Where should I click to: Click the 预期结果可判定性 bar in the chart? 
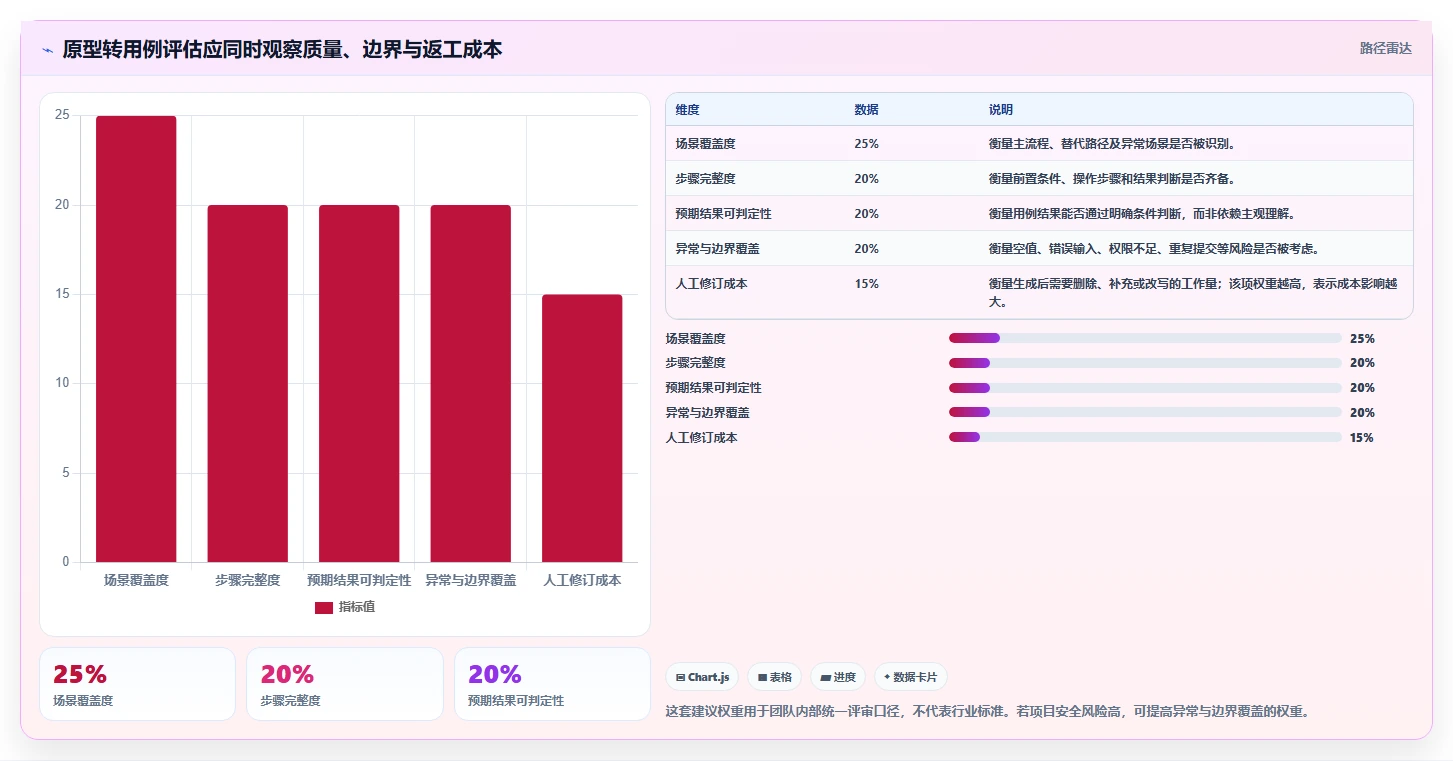pos(359,384)
